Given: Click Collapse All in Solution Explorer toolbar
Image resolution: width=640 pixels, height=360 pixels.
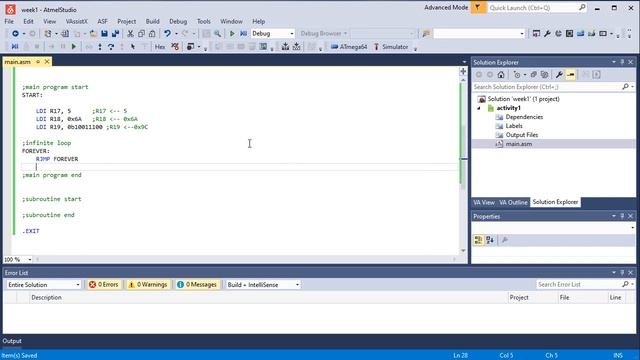Looking at the screenshot, I should point(533,75).
